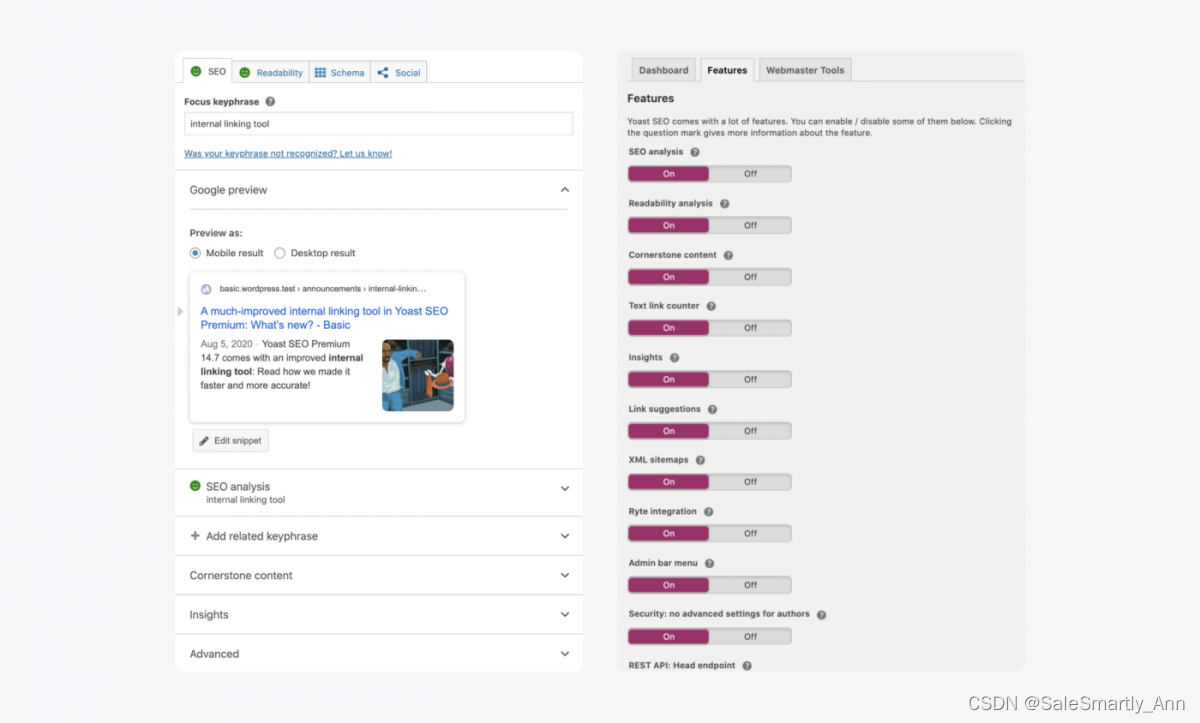Expand Add related keyphrase section

click(565, 536)
